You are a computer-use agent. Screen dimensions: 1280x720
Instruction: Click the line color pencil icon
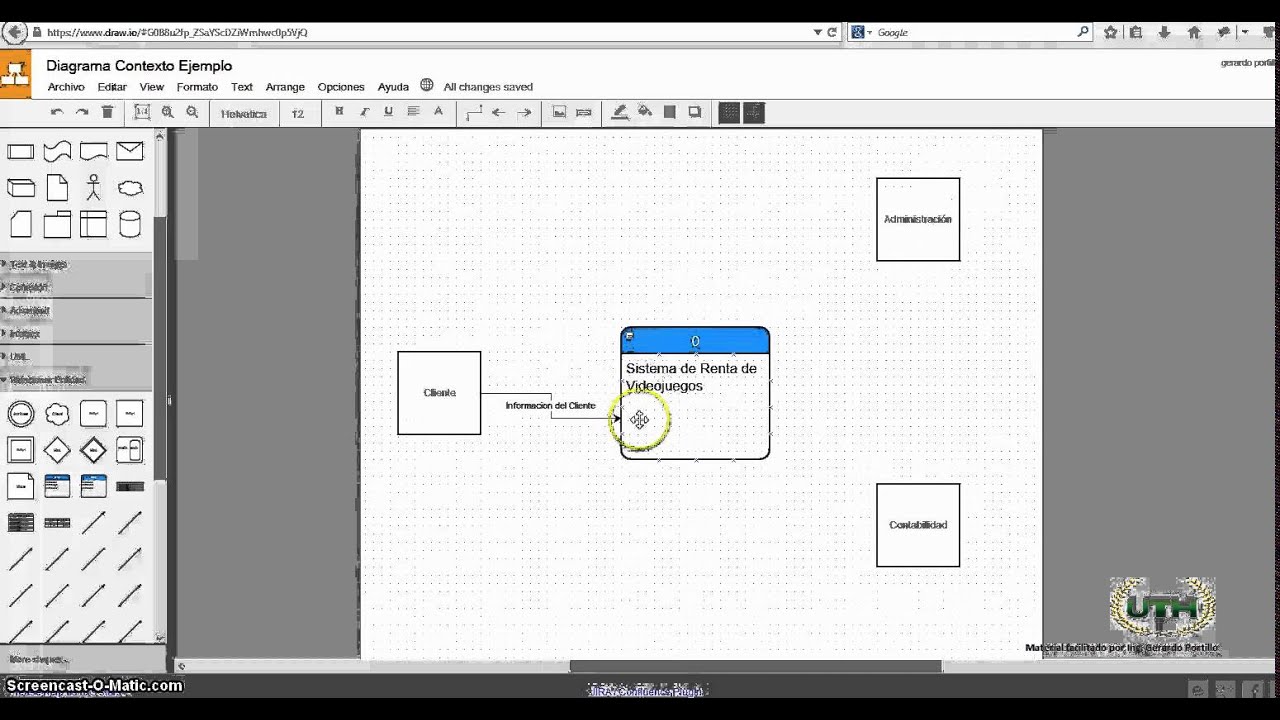(620, 112)
